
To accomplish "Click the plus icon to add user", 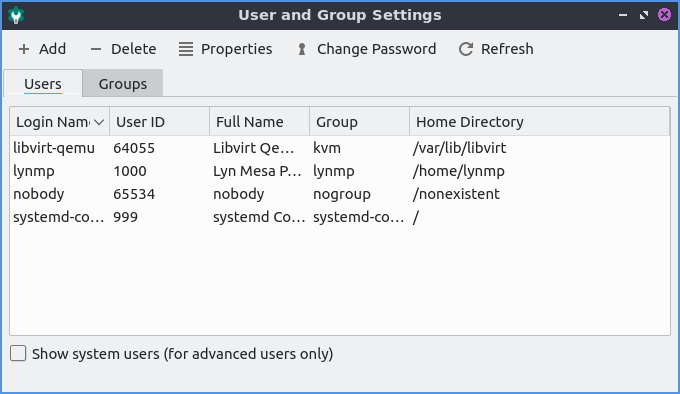I will (x=24, y=49).
